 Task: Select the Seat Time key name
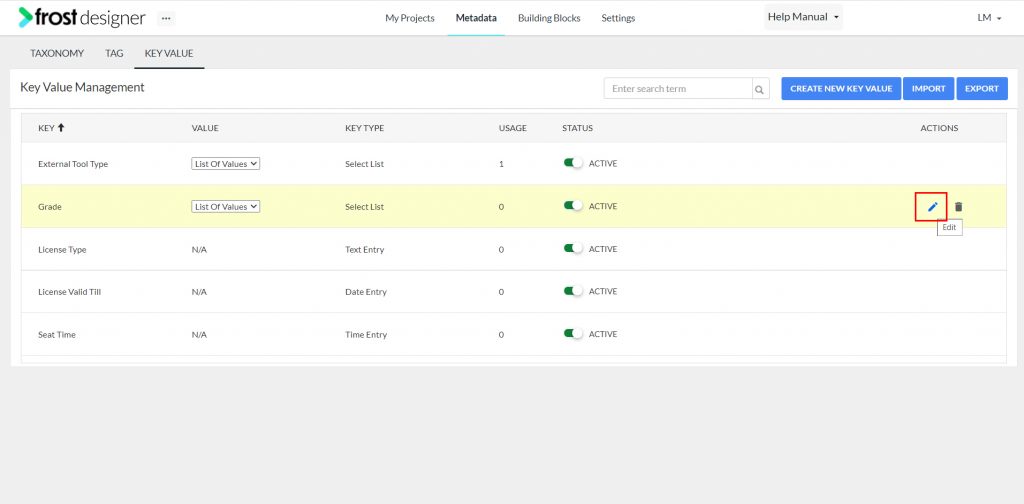click(57, 334)
